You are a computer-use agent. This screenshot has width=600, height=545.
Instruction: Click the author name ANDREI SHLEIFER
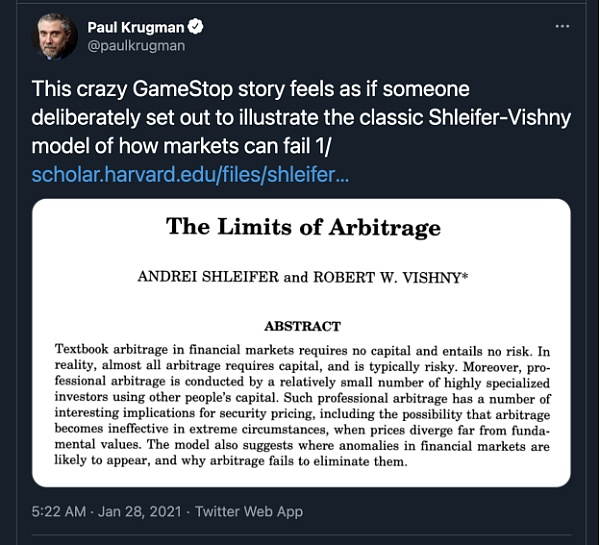206,277
